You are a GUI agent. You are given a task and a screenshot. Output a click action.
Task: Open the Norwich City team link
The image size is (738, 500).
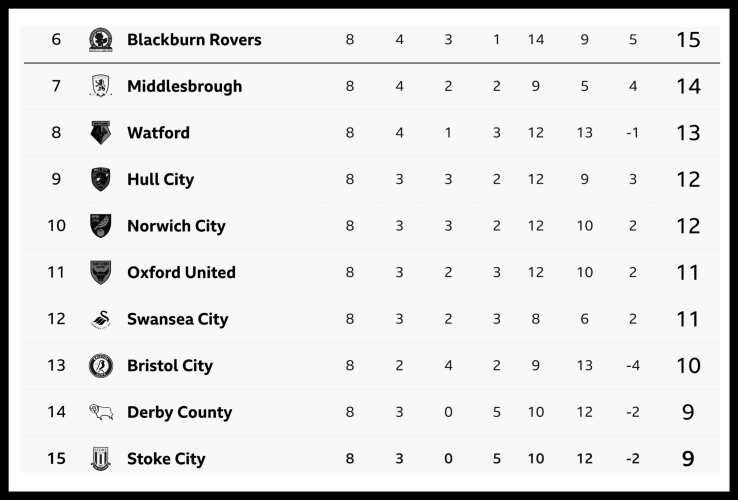176,226
